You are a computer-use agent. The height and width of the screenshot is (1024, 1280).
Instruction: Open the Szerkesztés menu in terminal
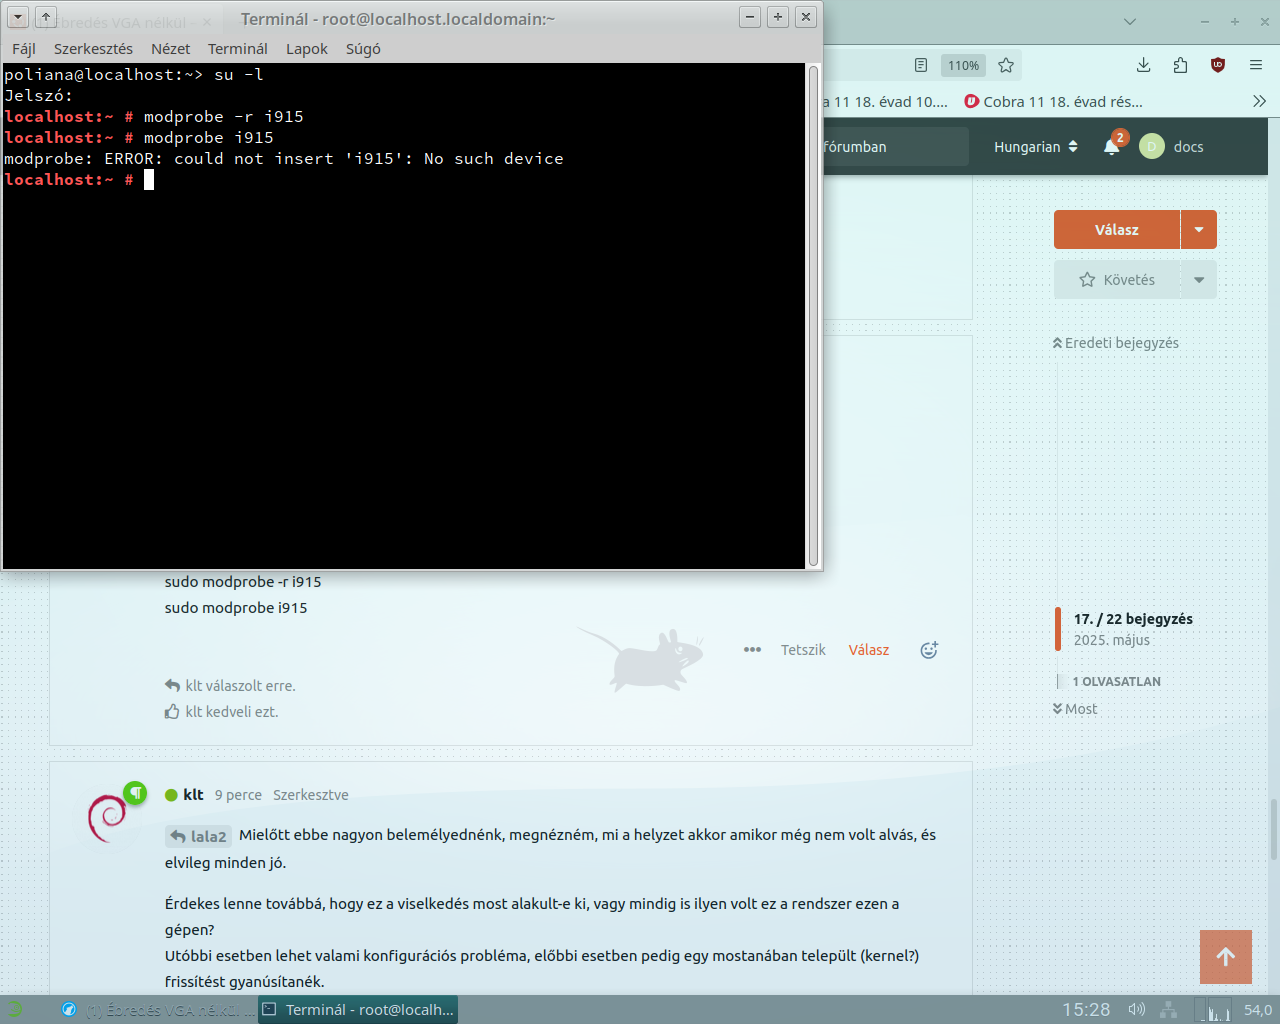(93, 48)
